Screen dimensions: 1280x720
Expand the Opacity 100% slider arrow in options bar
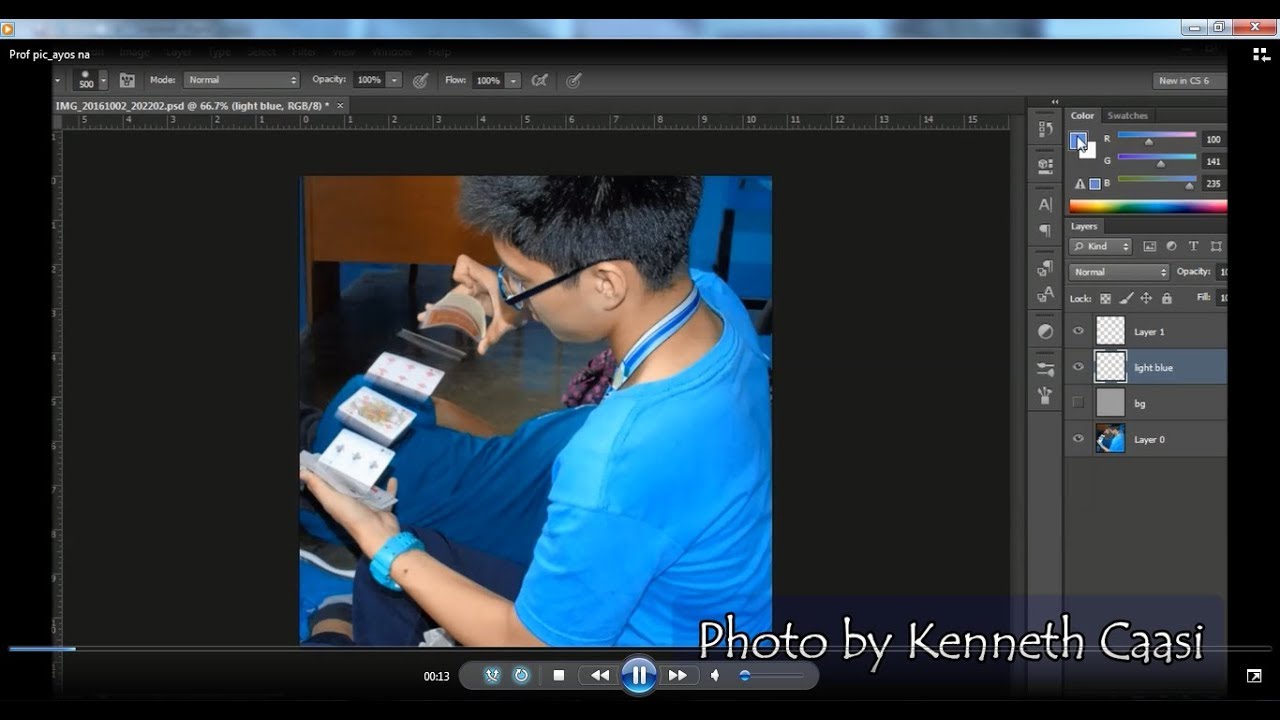click(394, 80)
